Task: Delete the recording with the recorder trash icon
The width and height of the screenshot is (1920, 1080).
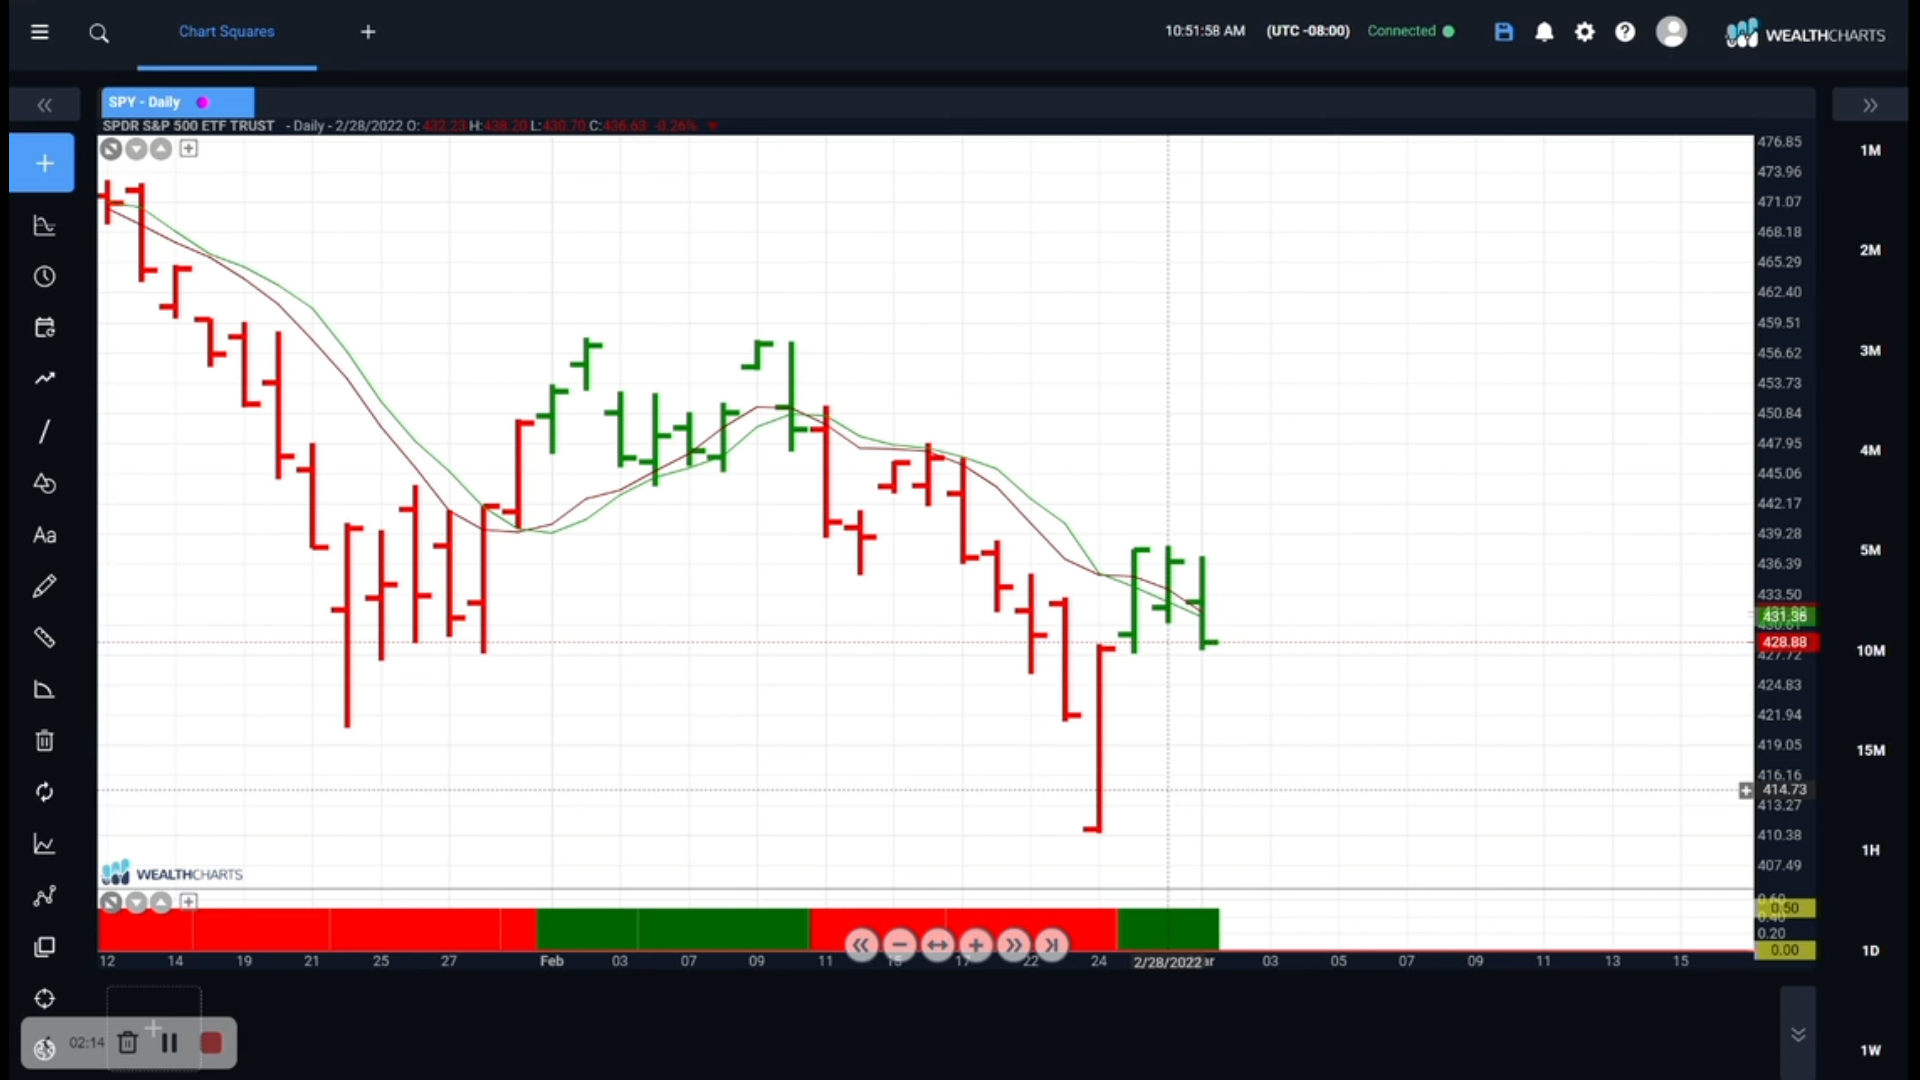Action: coord(127,1043)
